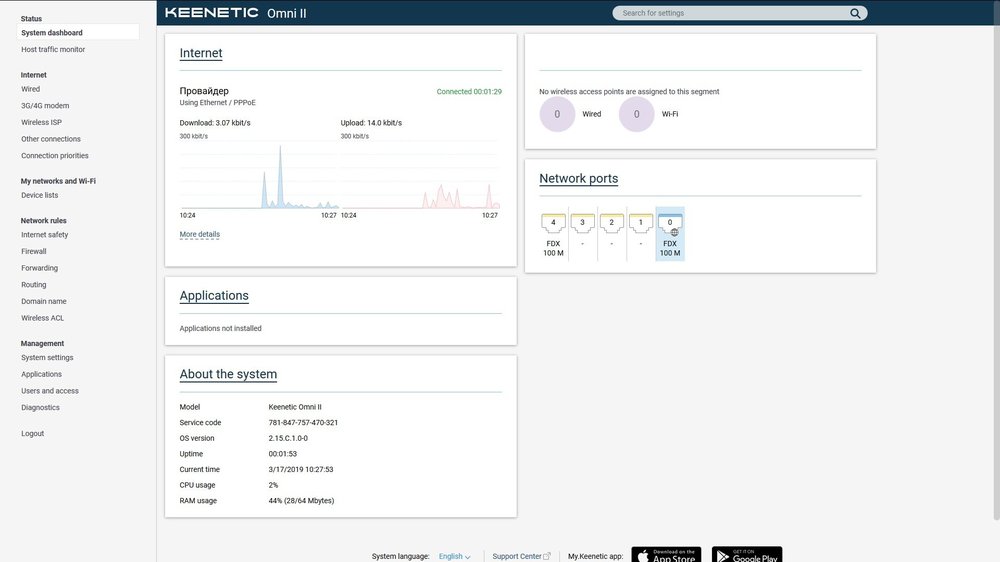
Task: Click the Keenetic logo
Action: tap(212, 13)
